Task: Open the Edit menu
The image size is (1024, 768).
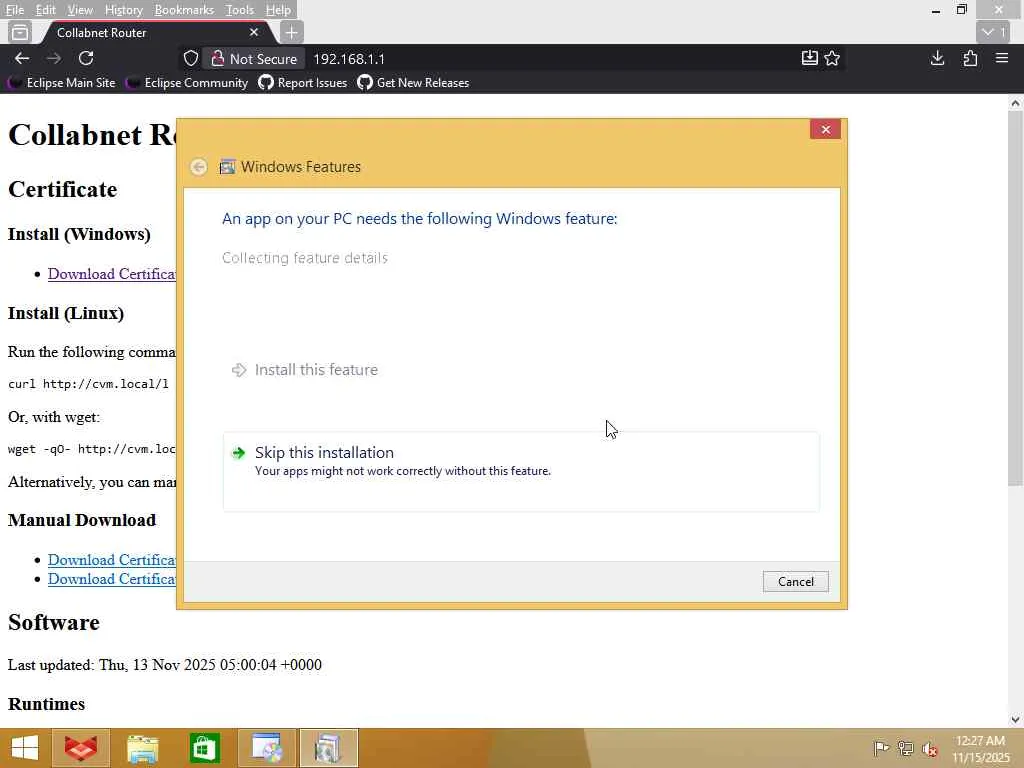Action: tap(45, 10)
